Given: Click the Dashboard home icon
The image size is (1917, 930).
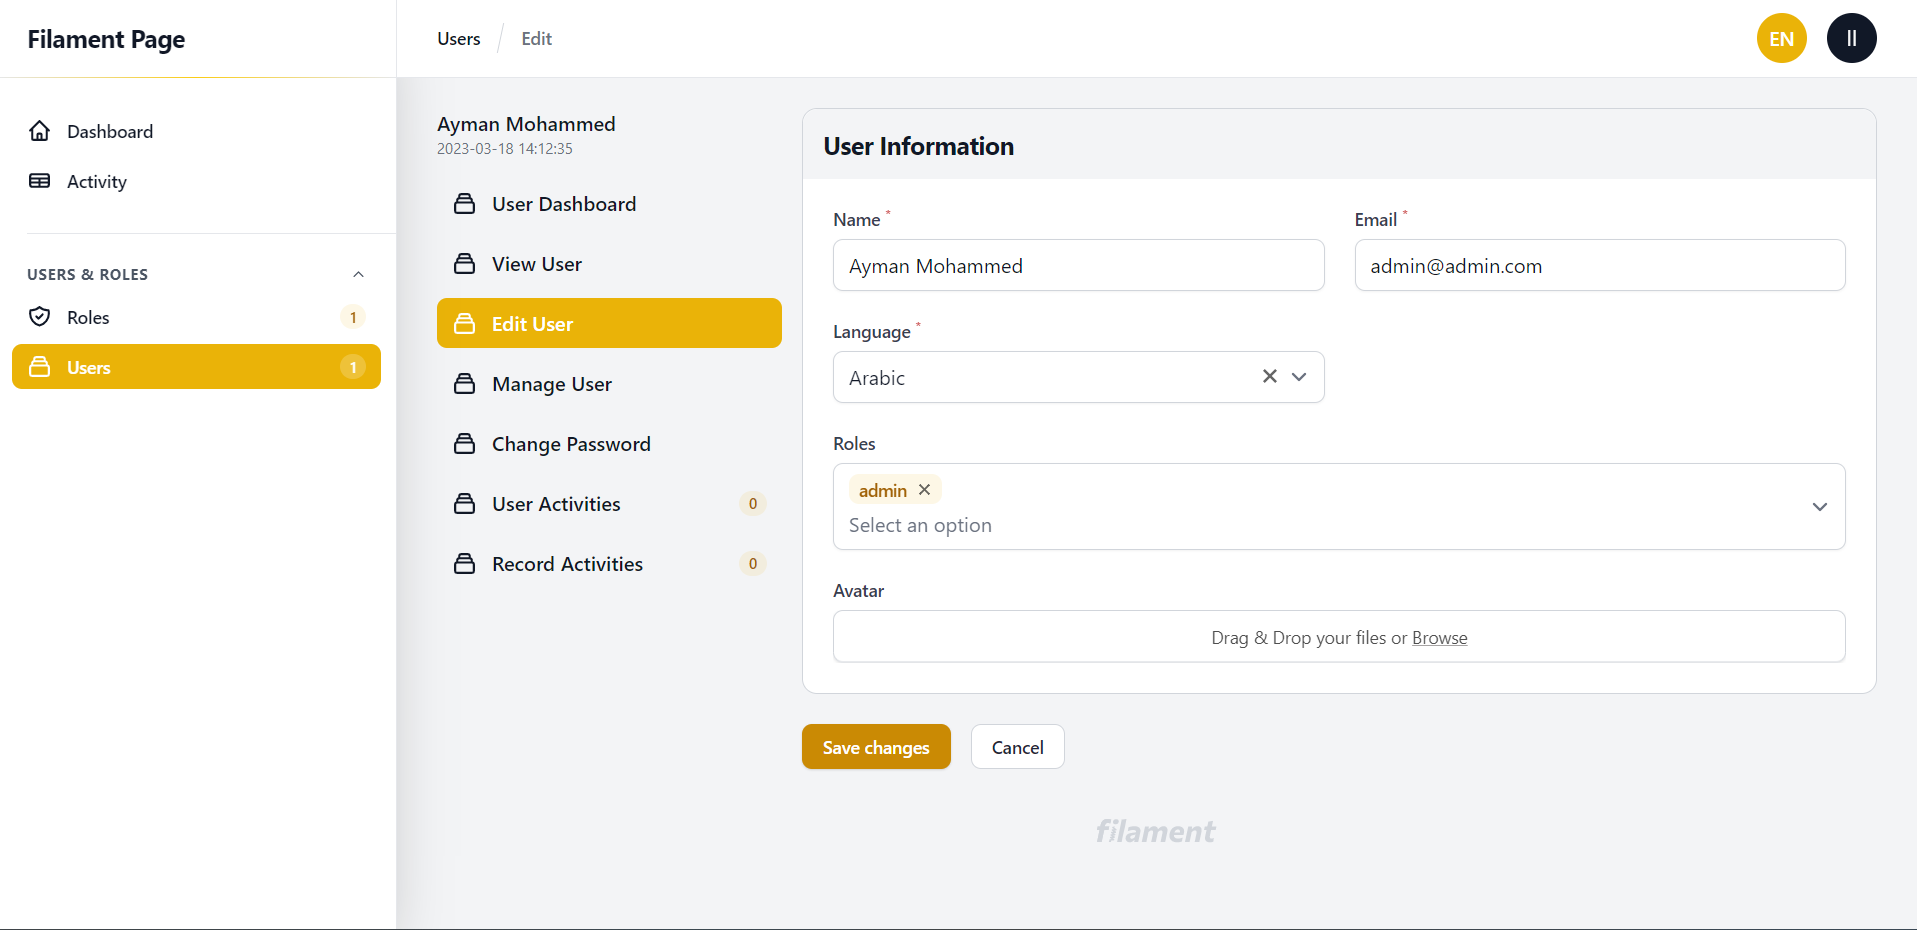Looking at the screenshot, I should coord(40,131).
